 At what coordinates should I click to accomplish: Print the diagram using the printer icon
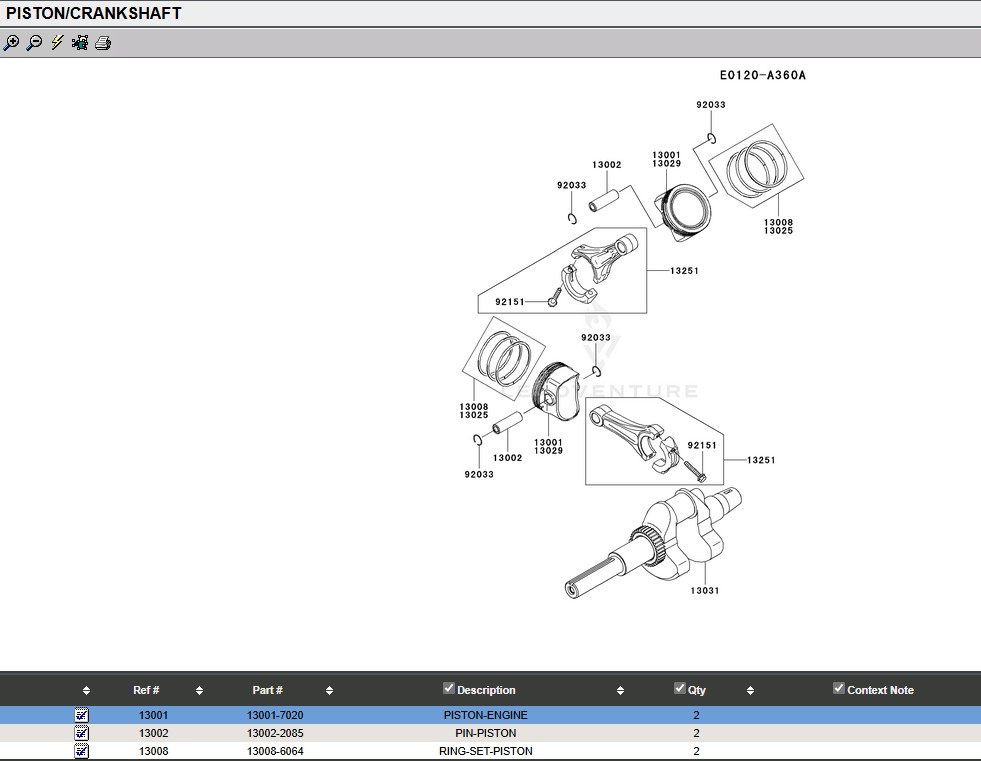pyautogui.click(x=103, y=43)
